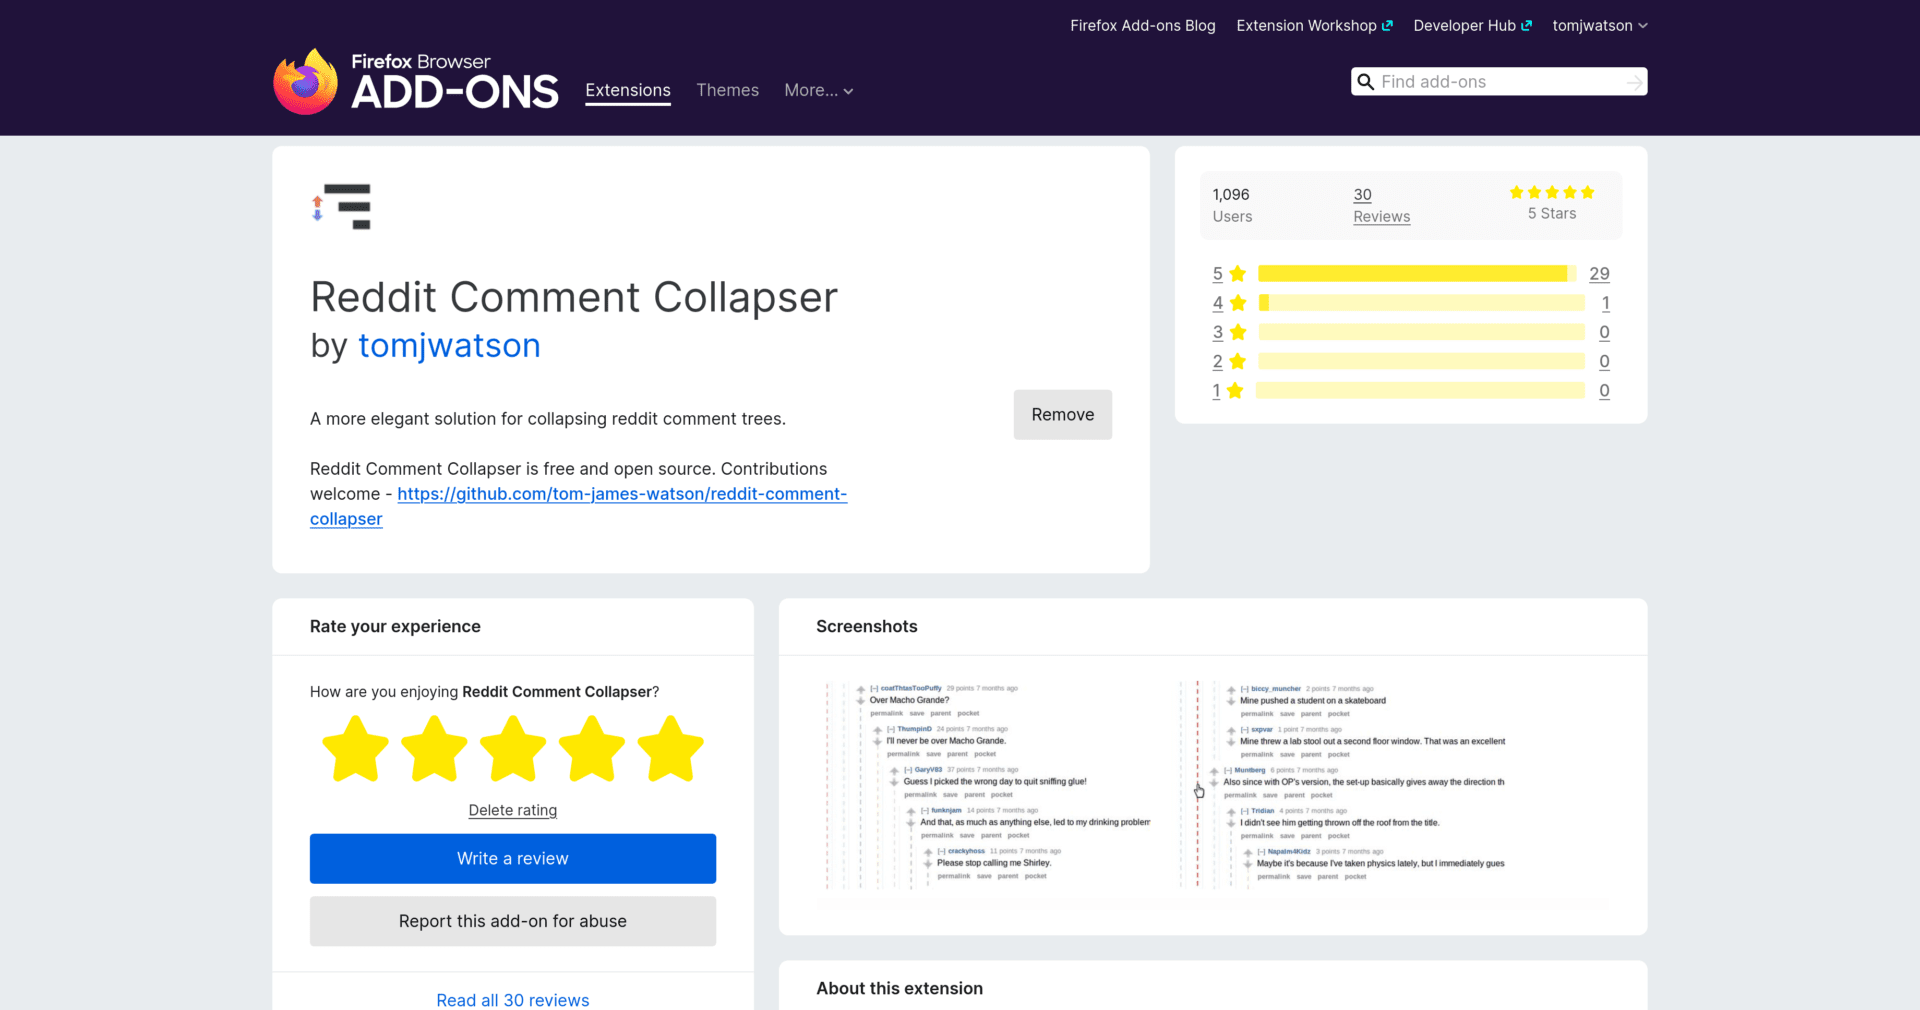Set rating to two stars
The width and height of the screenshot is (1920, 1010).
434,749
